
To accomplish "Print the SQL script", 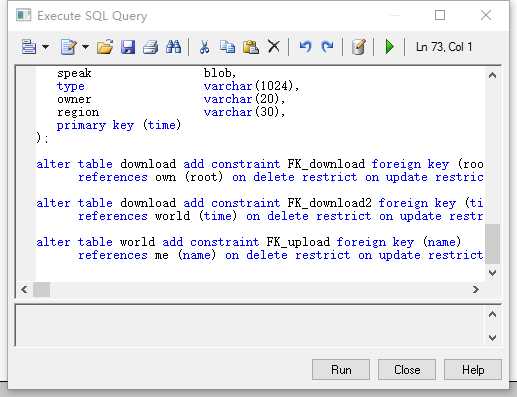I will [150, 47].
